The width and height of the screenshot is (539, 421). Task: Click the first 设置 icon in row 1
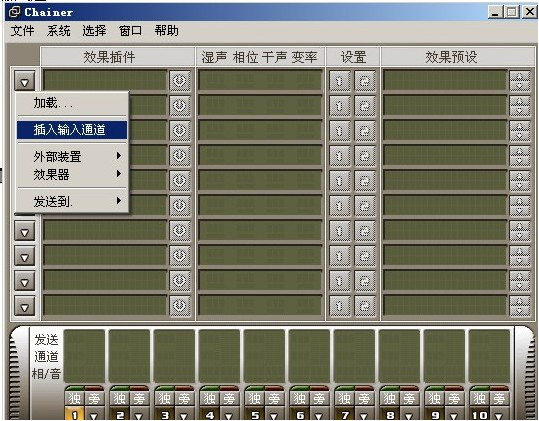coord(340,81)
